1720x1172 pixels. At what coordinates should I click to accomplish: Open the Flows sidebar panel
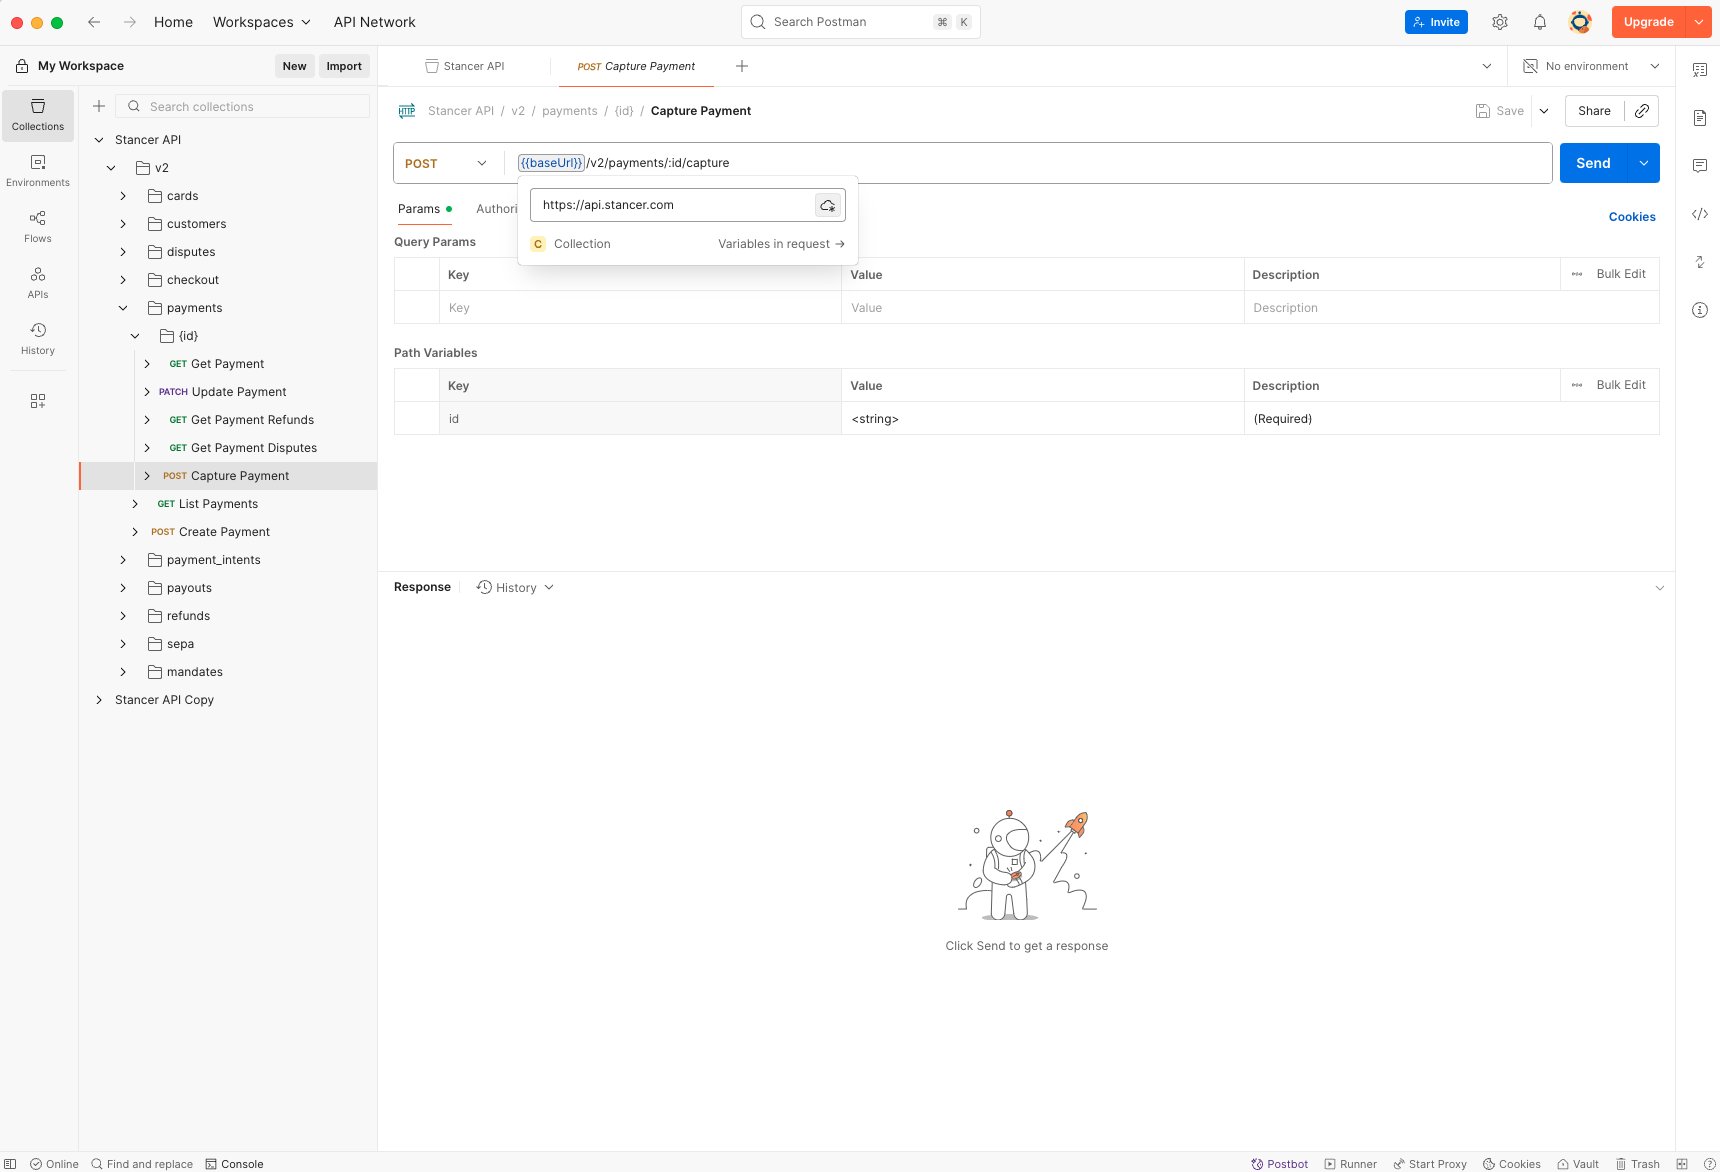click(x=38, y=226)
